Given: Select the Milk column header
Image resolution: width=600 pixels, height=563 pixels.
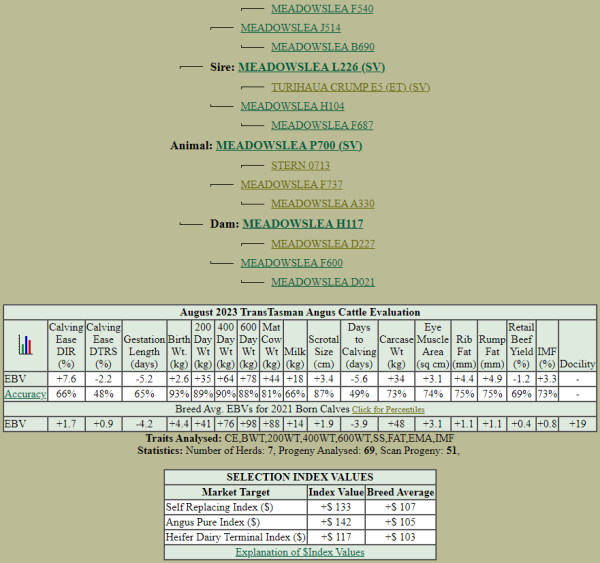Looking at the screenshot, I should click(295, 346).
